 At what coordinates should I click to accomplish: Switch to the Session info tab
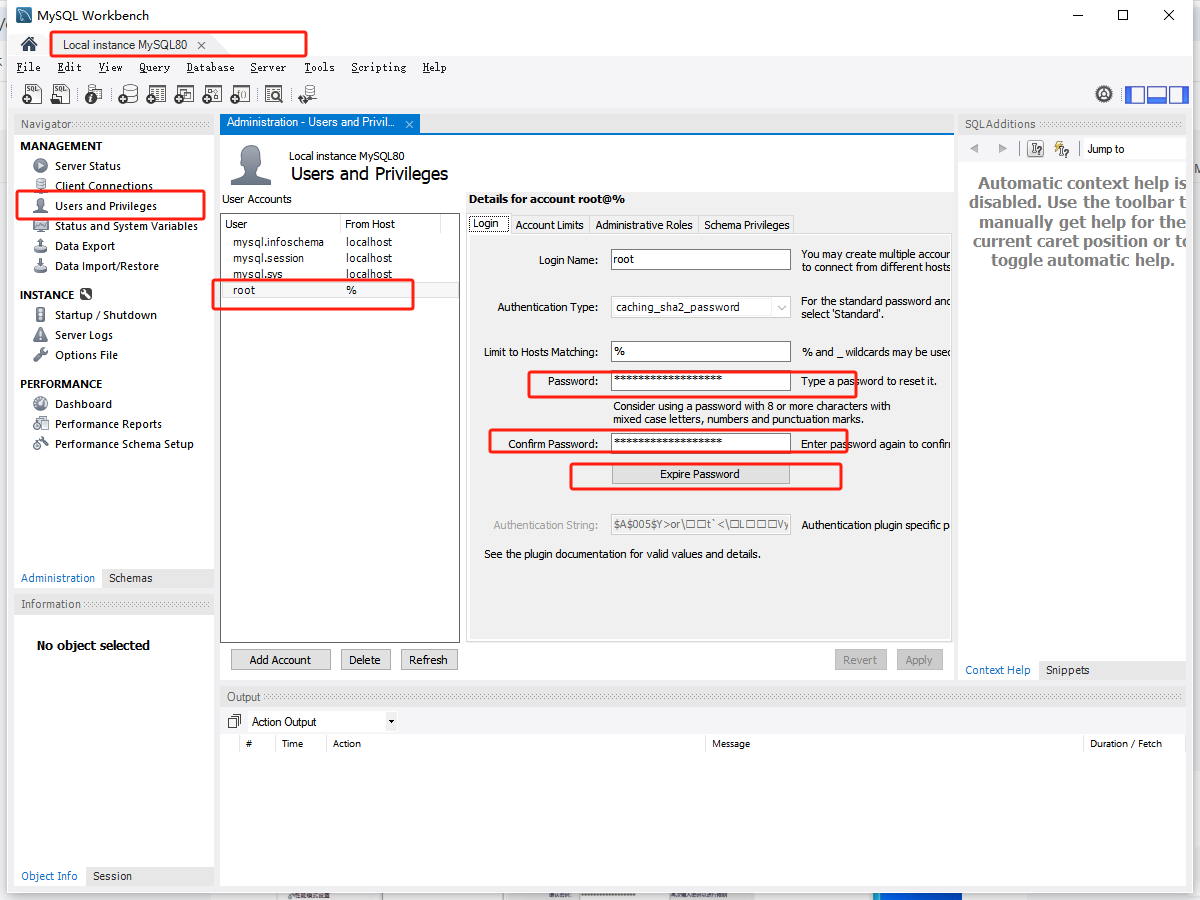pos(112,876)
